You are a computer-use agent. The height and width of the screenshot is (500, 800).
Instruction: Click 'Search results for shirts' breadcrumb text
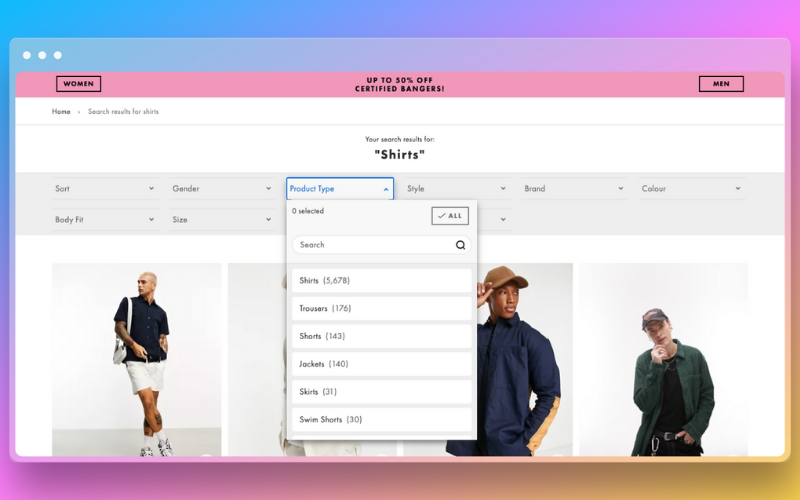tap(123, 111)
